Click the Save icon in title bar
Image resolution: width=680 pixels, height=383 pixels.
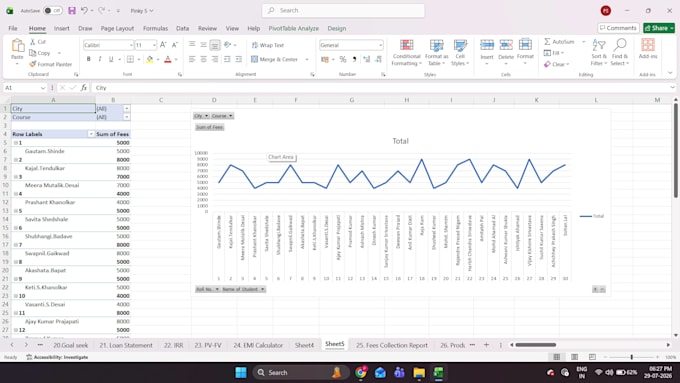(x=72, y=10)
